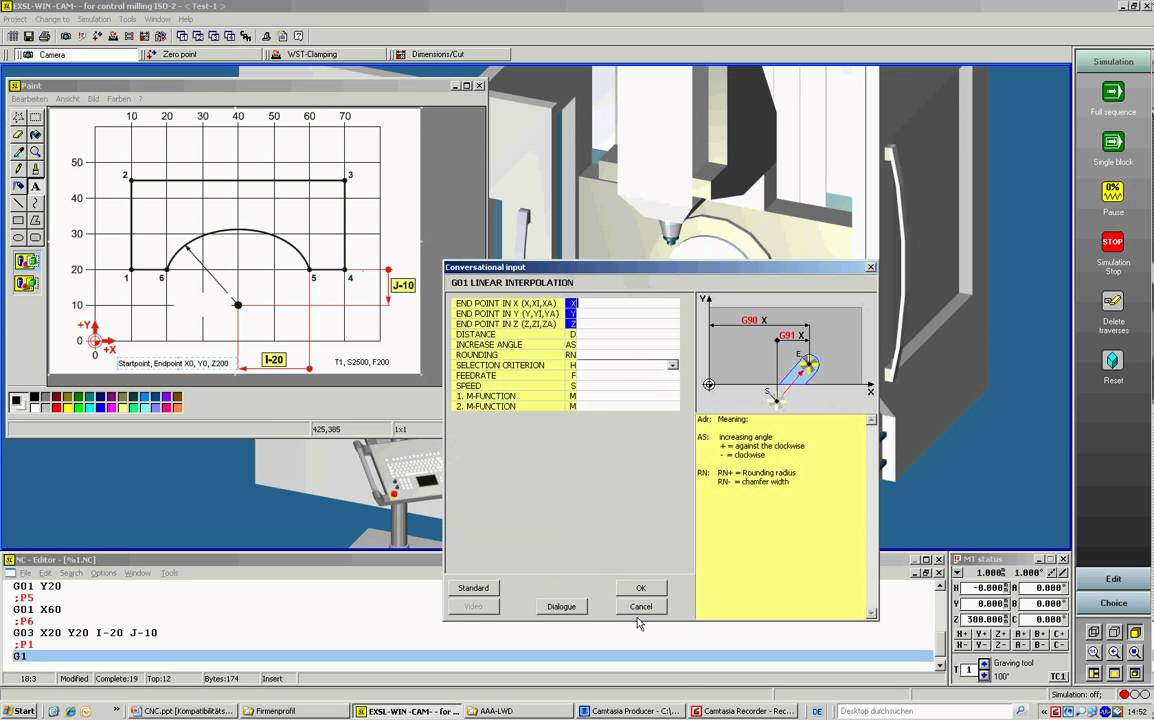The image size is (1154, 720).
Task: Select the Rectangle tool in Paint
Action: 18,220
